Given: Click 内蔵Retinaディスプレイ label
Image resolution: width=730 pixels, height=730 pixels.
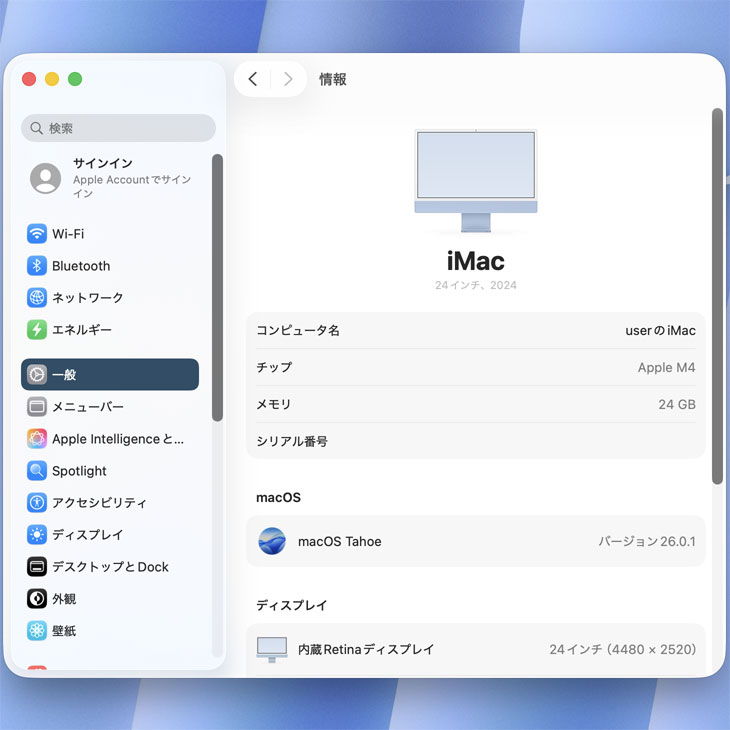Looking at the screenshot, I should [366, 649].
